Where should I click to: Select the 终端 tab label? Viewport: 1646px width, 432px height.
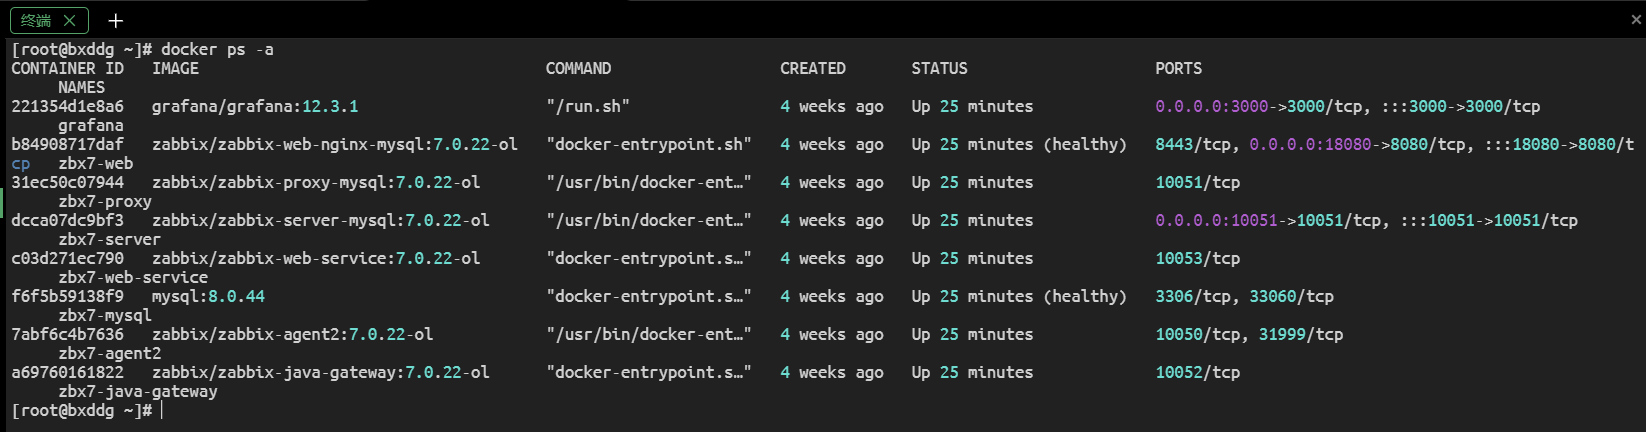tap(36, 20)
